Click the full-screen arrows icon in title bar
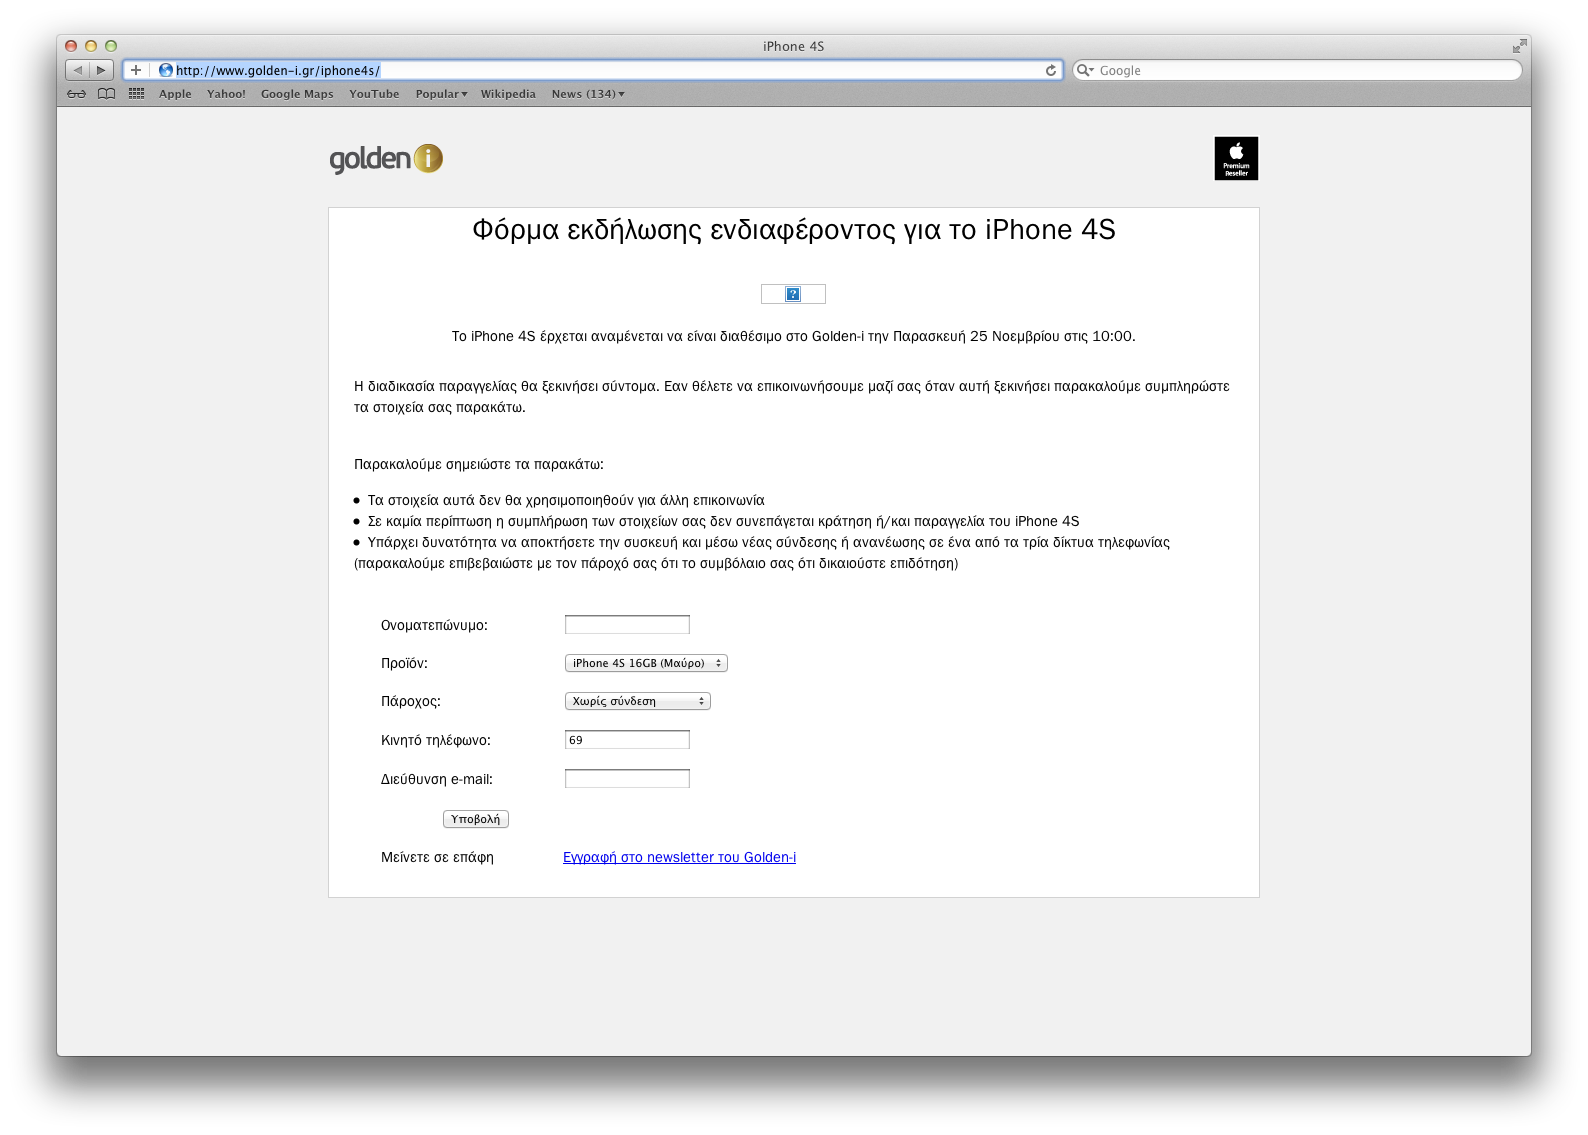The width and height of the screenshot is (1588, 1135). [1519, 46]
